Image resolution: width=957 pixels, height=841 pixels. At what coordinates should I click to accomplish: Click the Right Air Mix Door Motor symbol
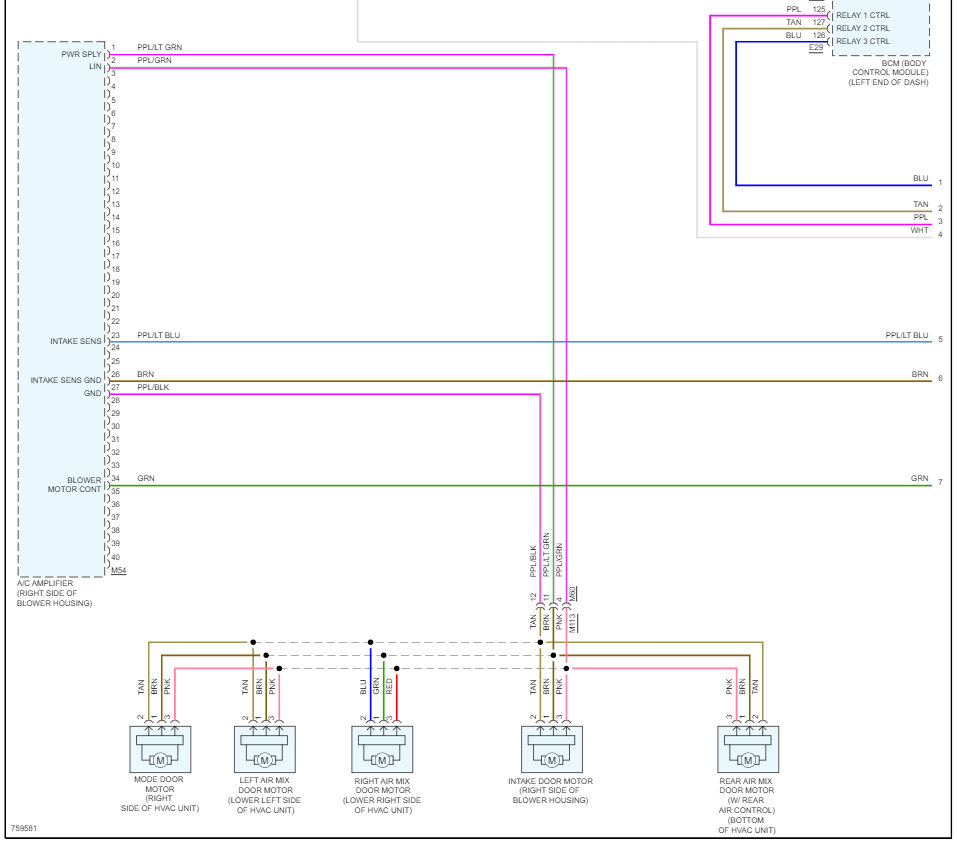[382, 749]
